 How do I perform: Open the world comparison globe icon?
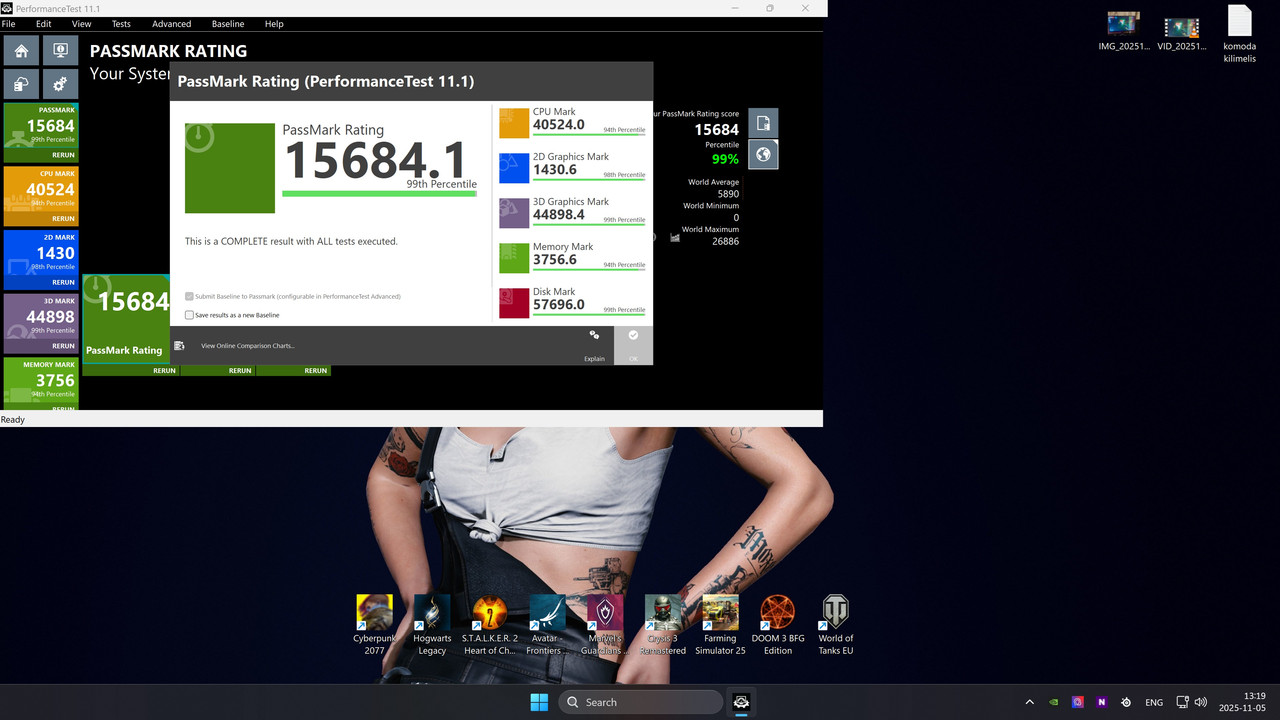(x=763, y=154)
